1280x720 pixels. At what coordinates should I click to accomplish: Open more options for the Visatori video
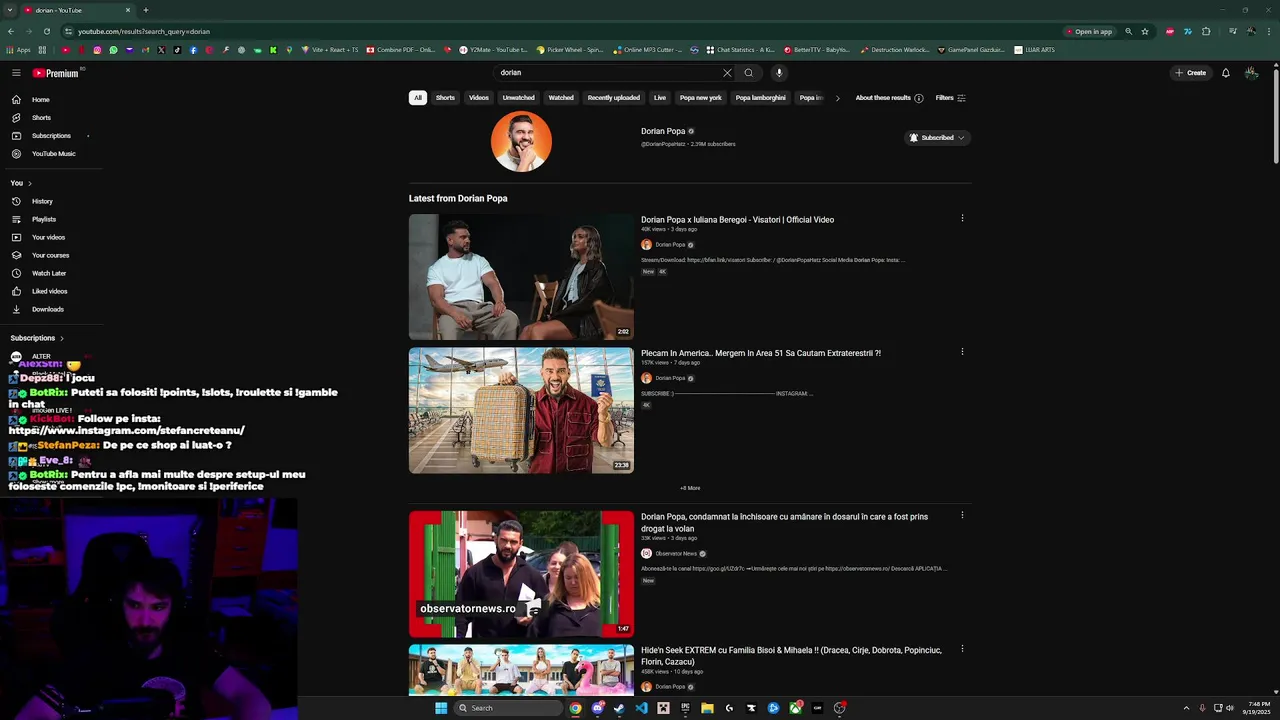[962, 218]
